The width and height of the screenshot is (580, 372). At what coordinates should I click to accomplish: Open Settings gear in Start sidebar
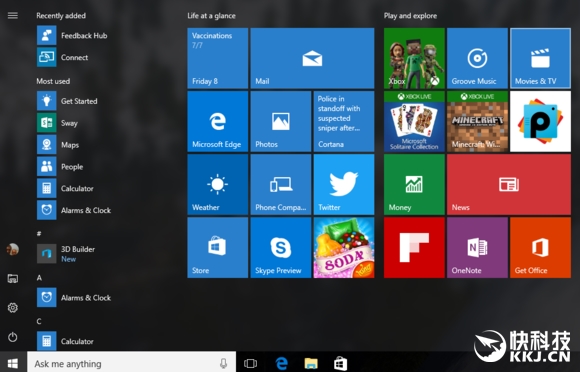pos(13,308)
